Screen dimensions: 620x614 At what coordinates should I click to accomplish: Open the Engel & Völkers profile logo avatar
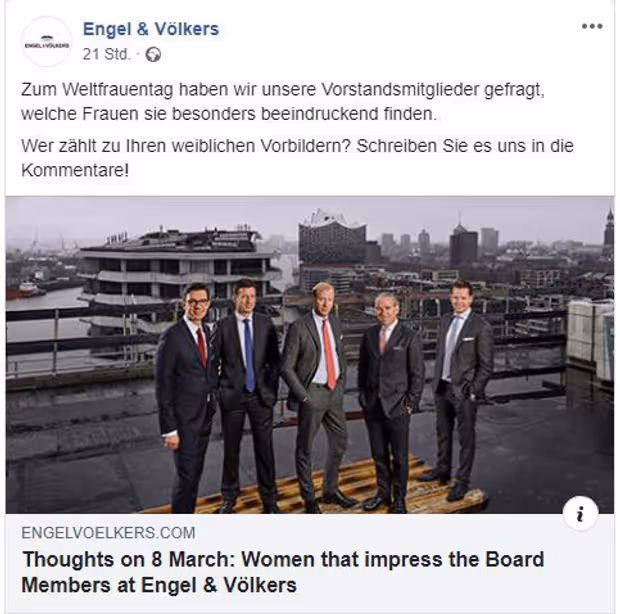tap(47, 42)
